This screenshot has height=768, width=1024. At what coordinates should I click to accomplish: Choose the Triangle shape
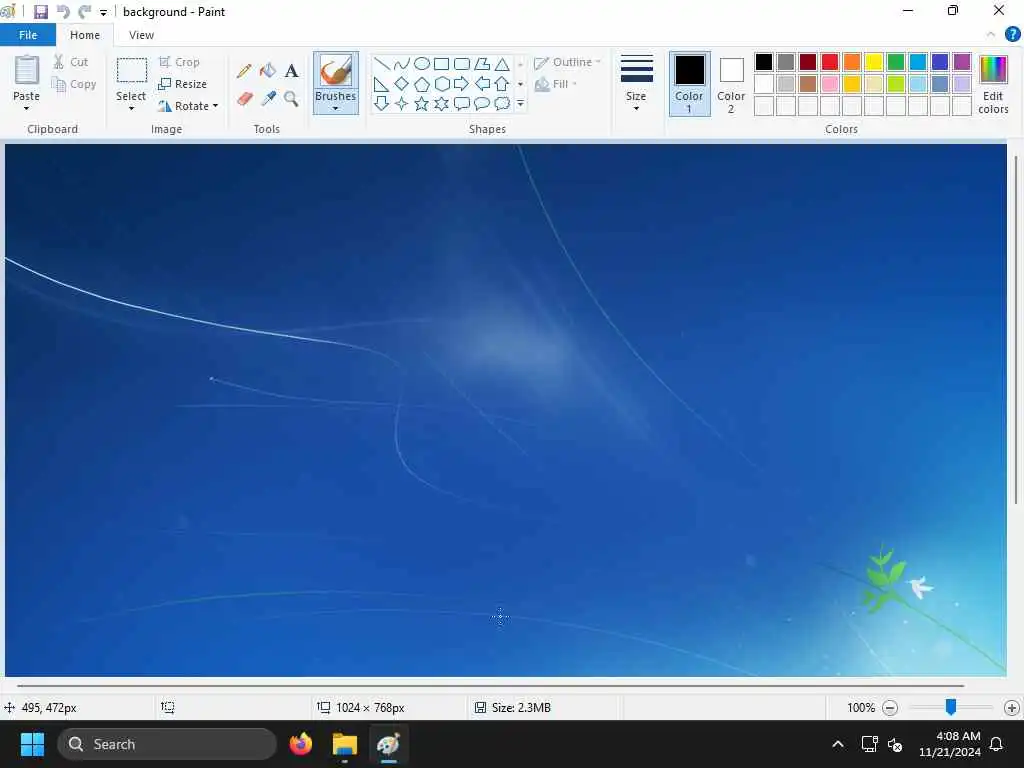click(502, 63)
